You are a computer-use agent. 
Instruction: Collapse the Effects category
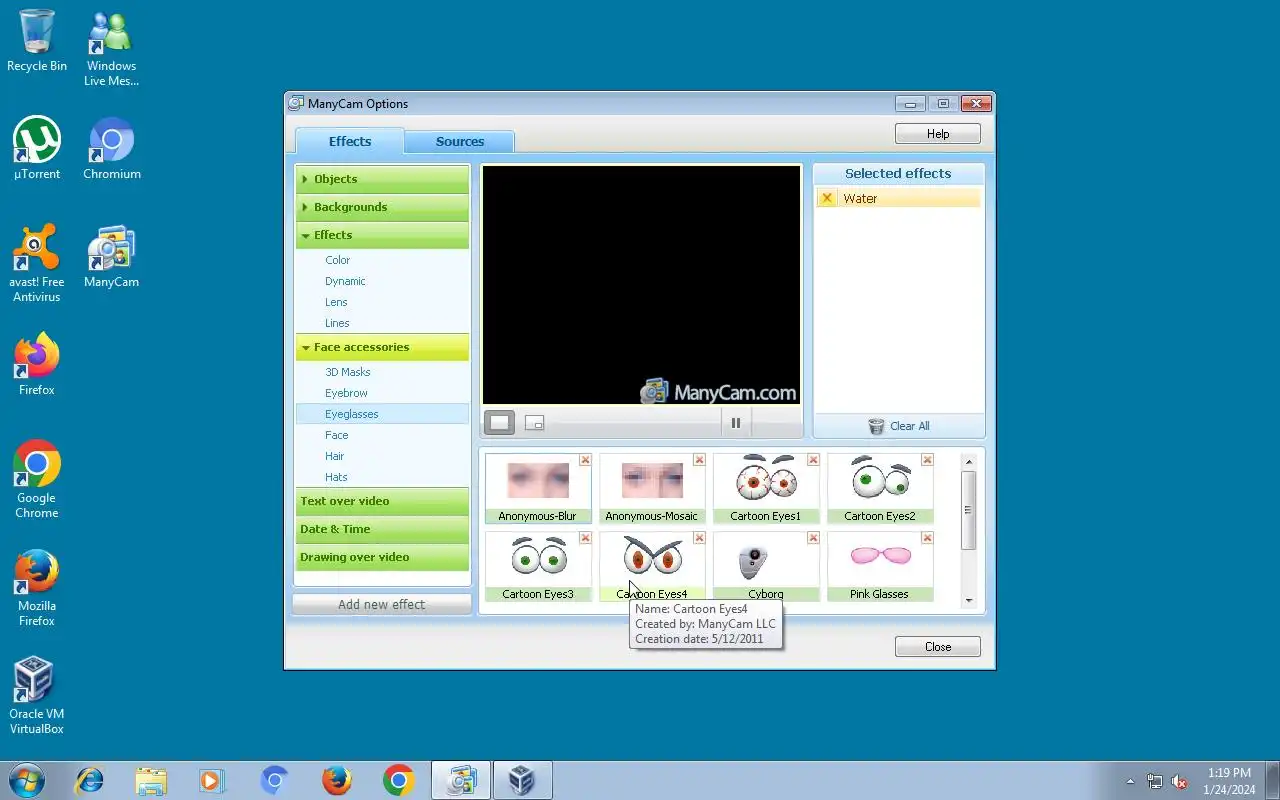coord(382,235)
